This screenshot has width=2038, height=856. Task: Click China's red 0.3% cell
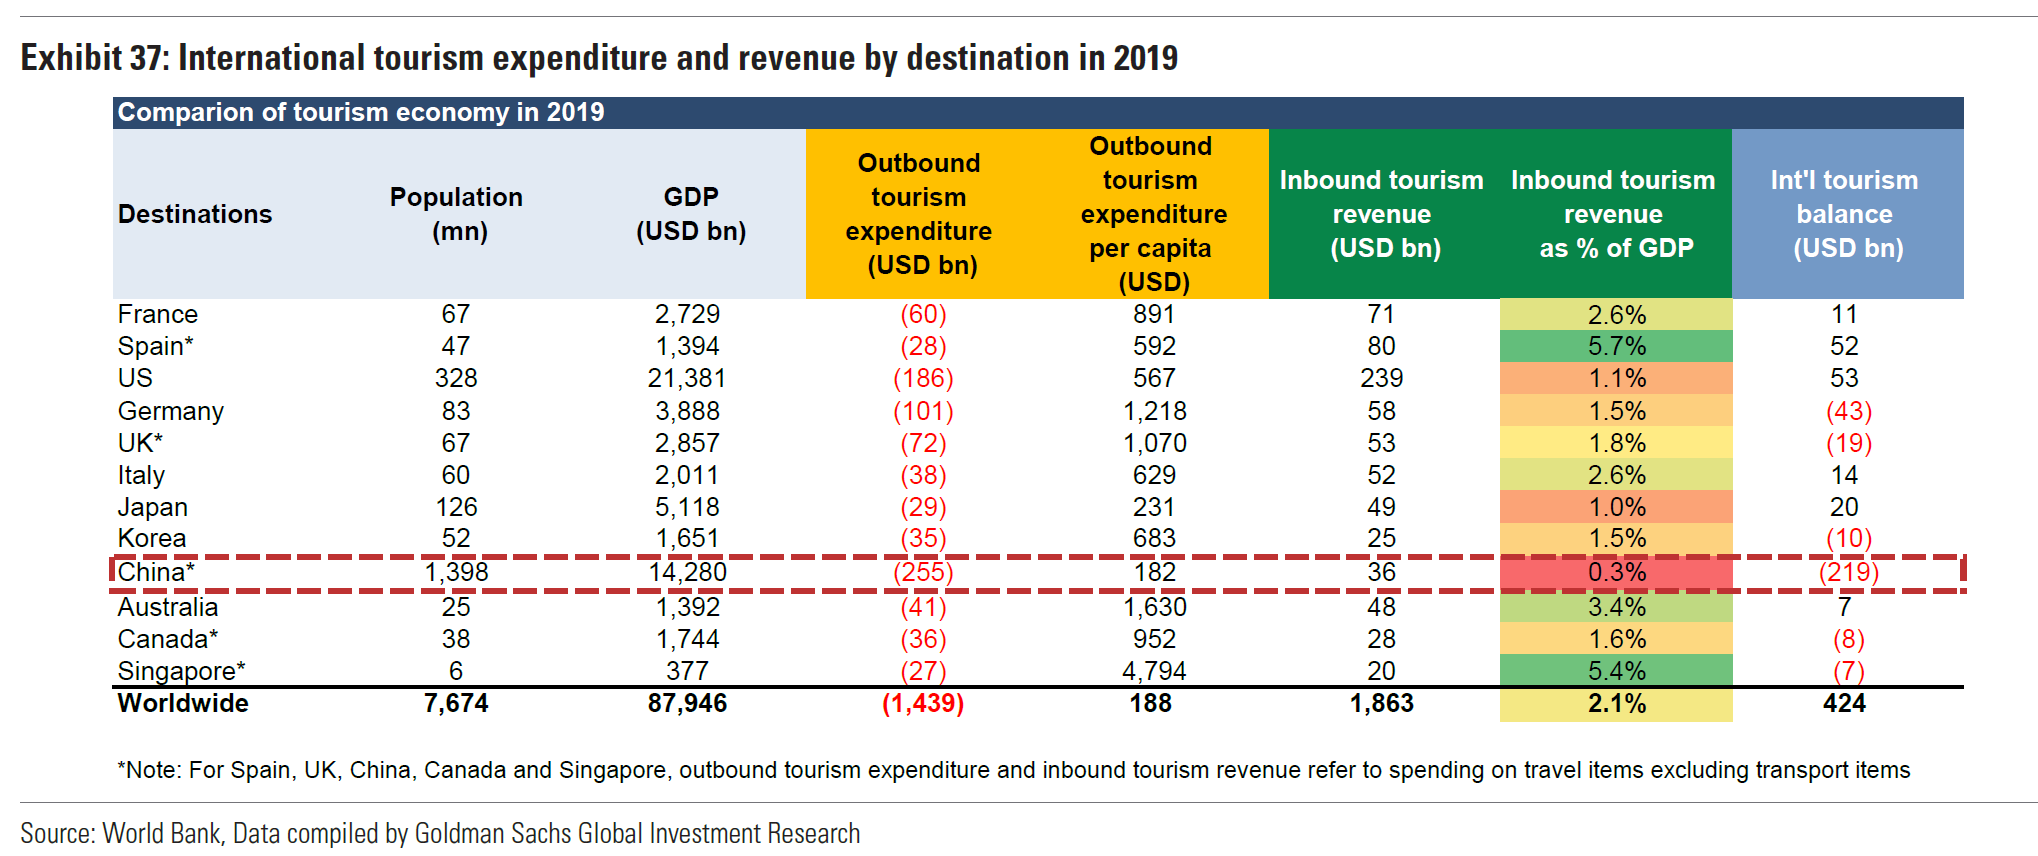(x=1616, y=572)
